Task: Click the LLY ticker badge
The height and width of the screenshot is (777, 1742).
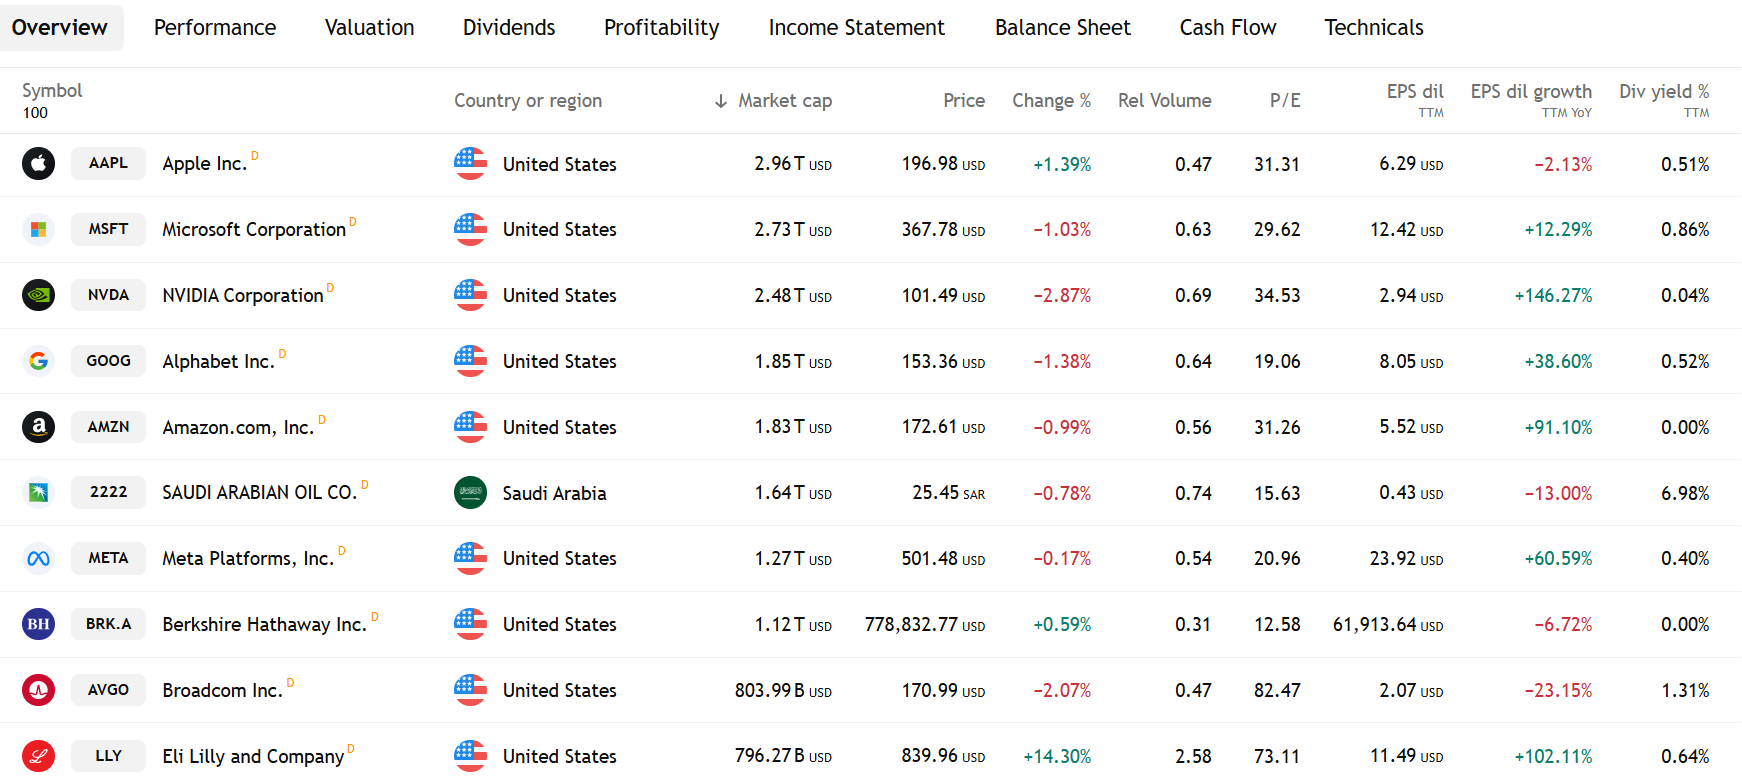Action: tap(108, 756)
